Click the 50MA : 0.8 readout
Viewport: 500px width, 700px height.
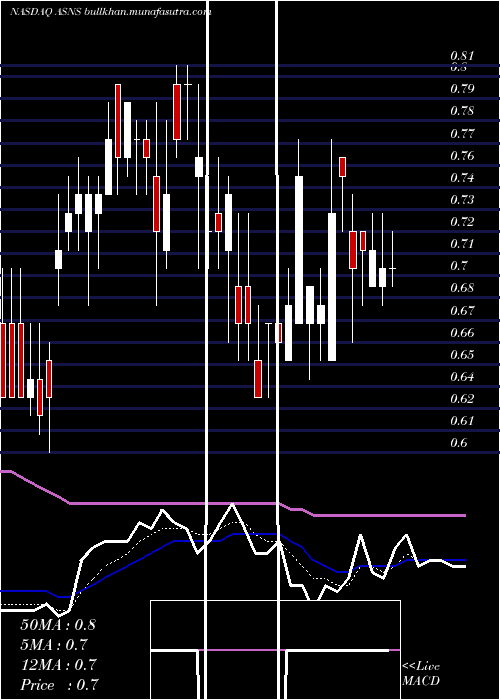58,625
